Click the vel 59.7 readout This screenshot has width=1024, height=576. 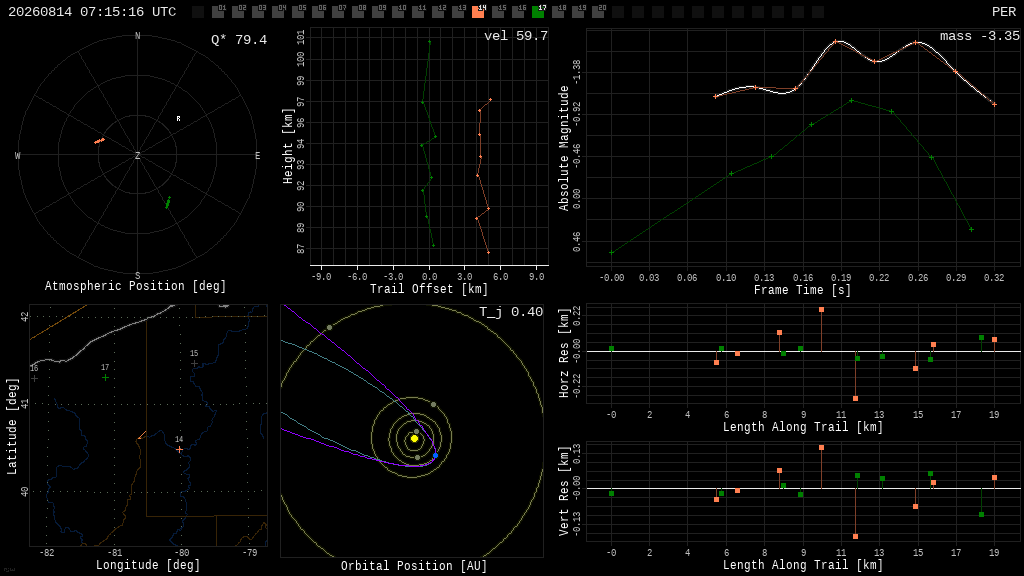click(x=516, y=36)
